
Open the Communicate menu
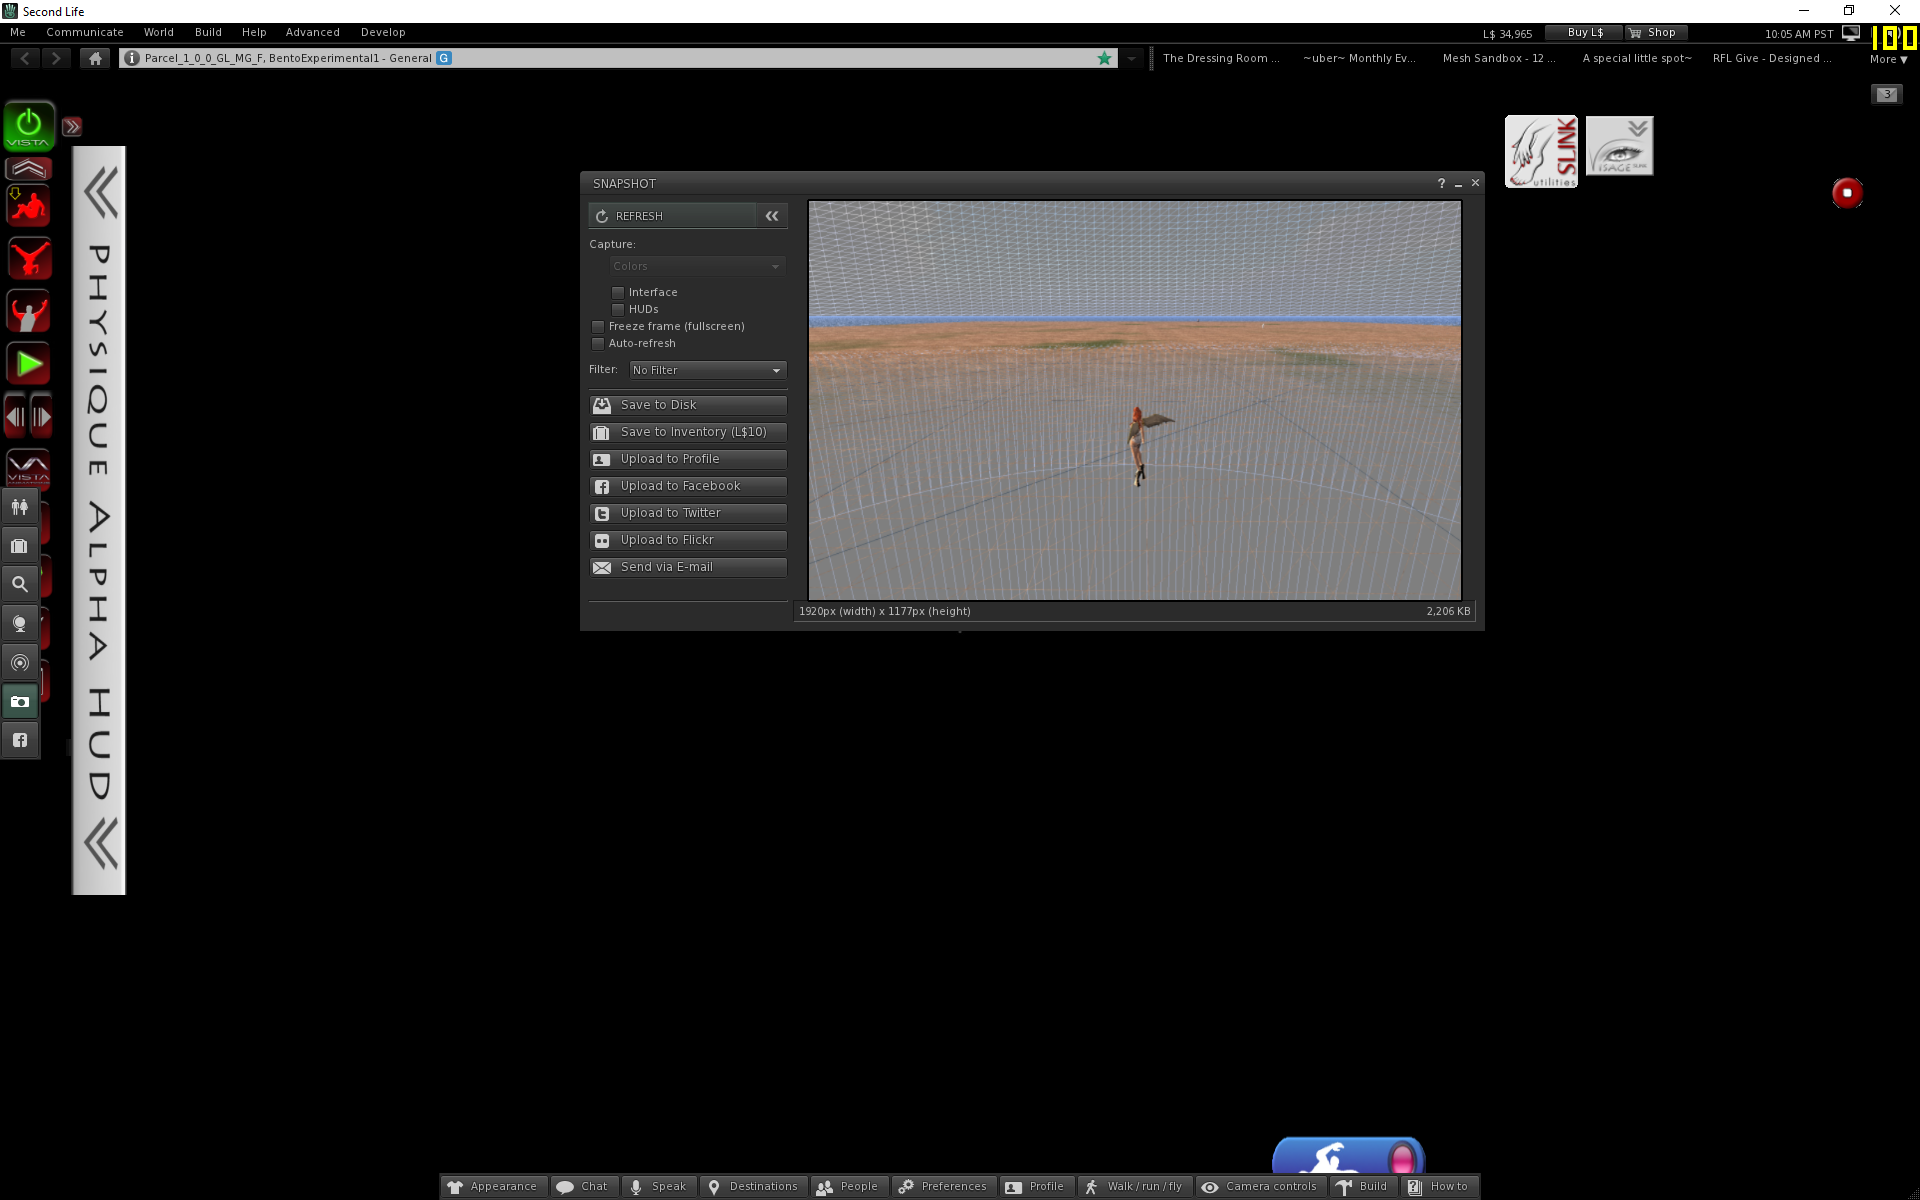click(x=85, y=33)
